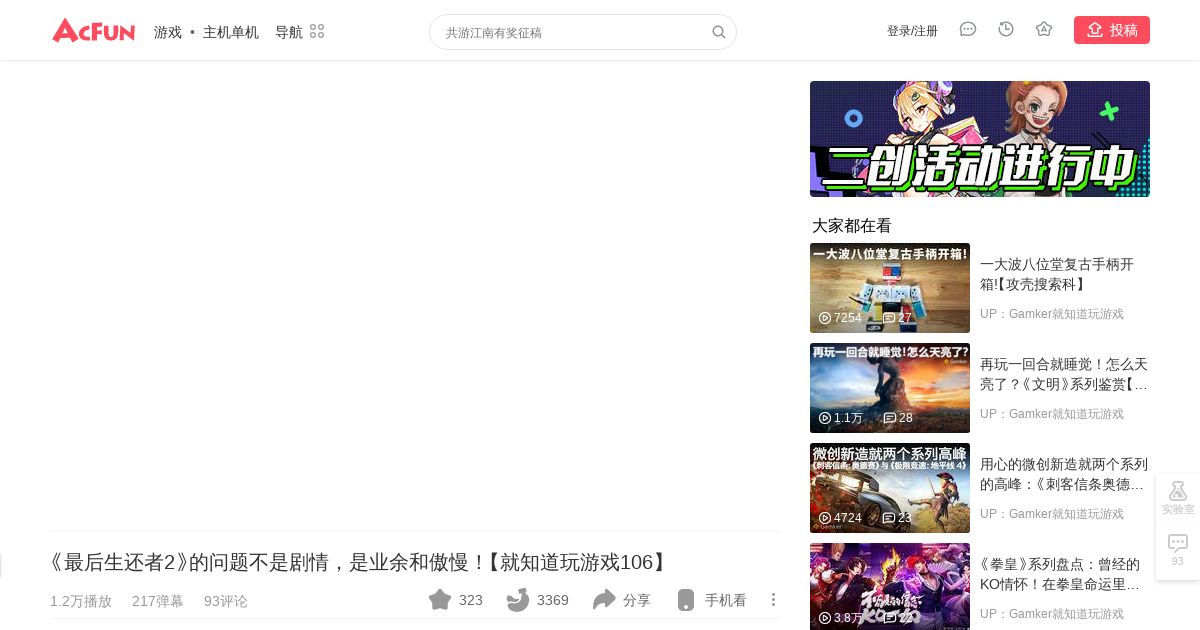
Task: Open the more options three-dot menu
Action: click(x=773, y=600)
